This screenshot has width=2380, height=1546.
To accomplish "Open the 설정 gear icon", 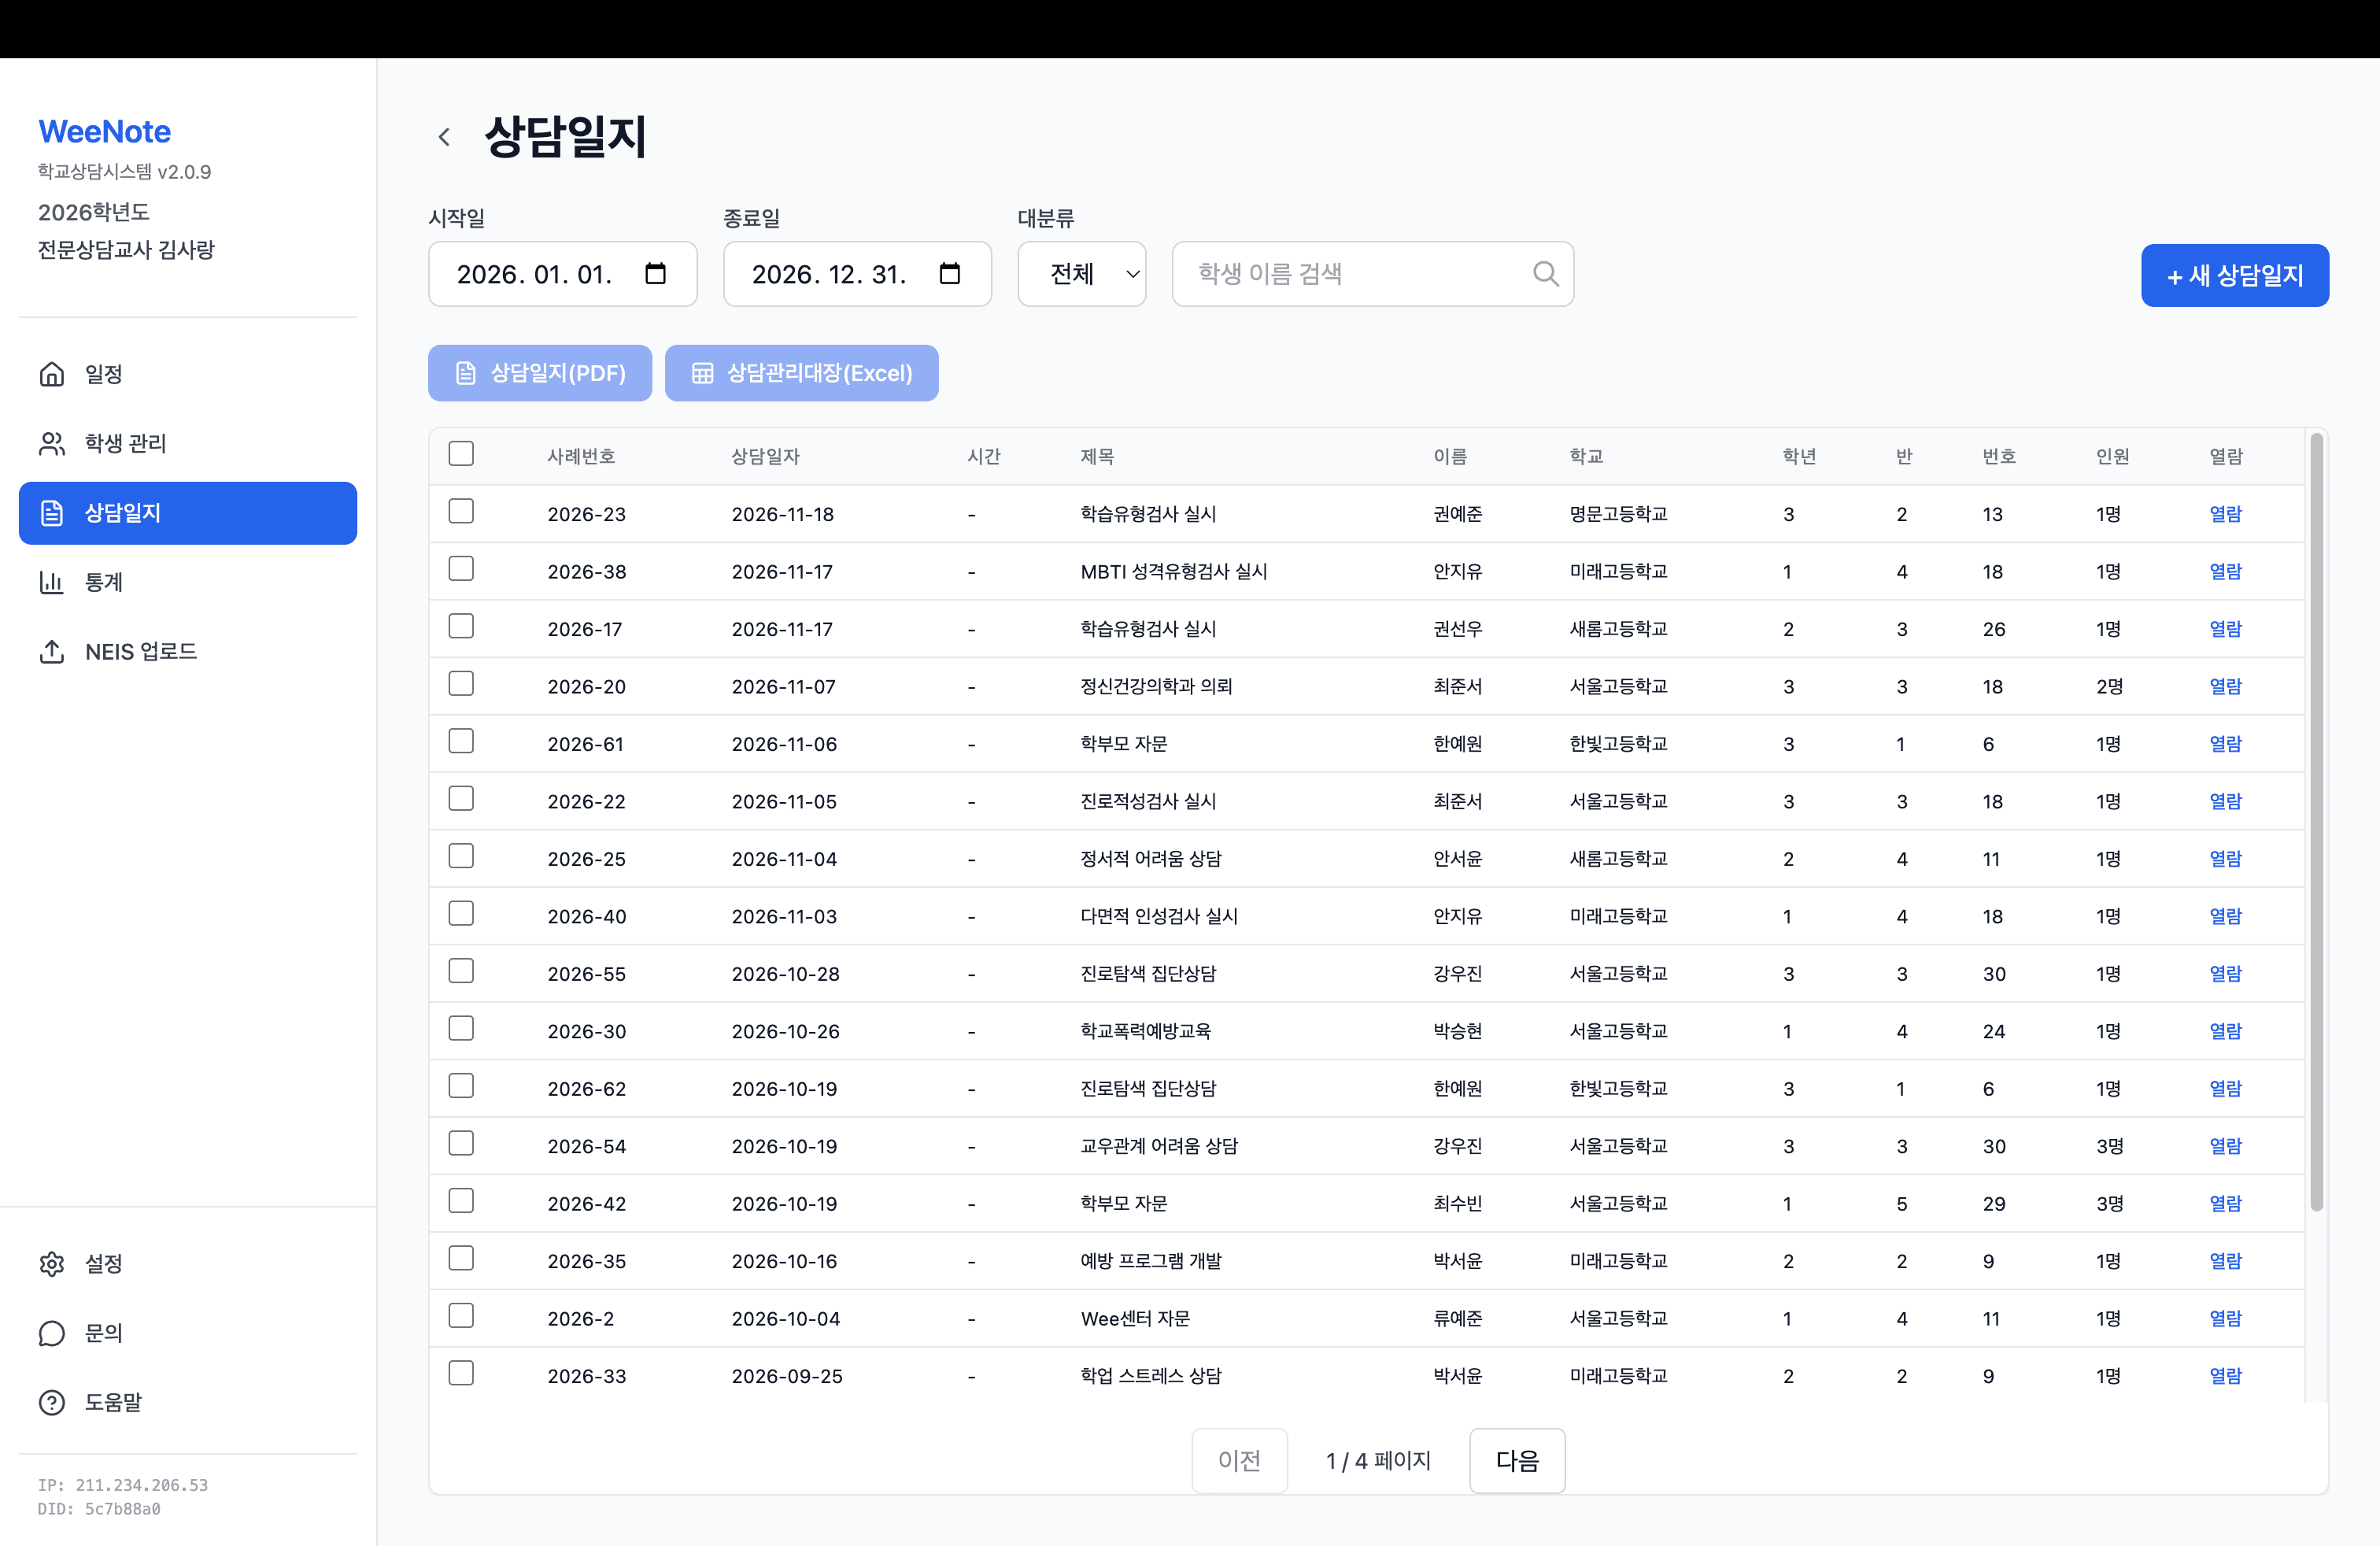I will coord(52,1263).
